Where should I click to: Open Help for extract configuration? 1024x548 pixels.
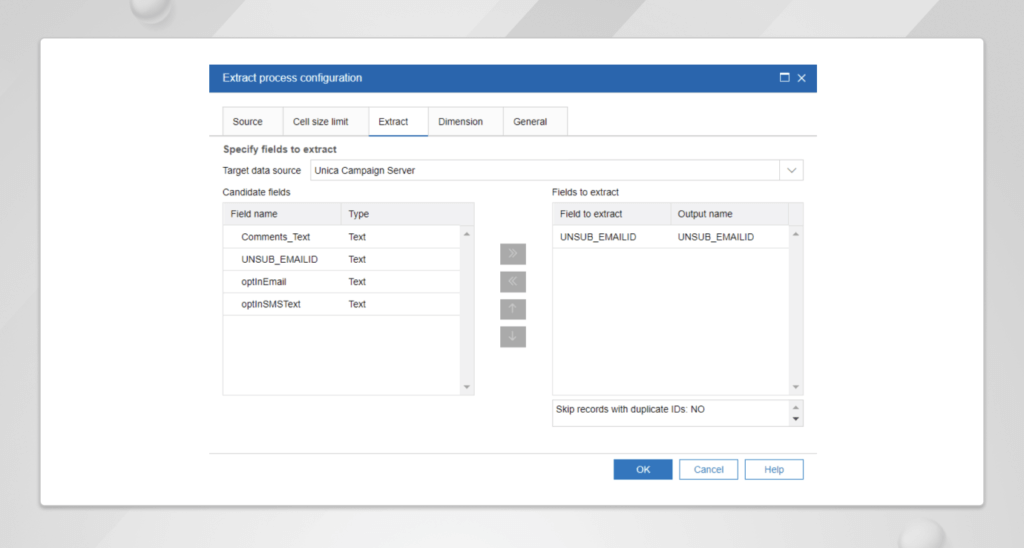tap(773, 469)
